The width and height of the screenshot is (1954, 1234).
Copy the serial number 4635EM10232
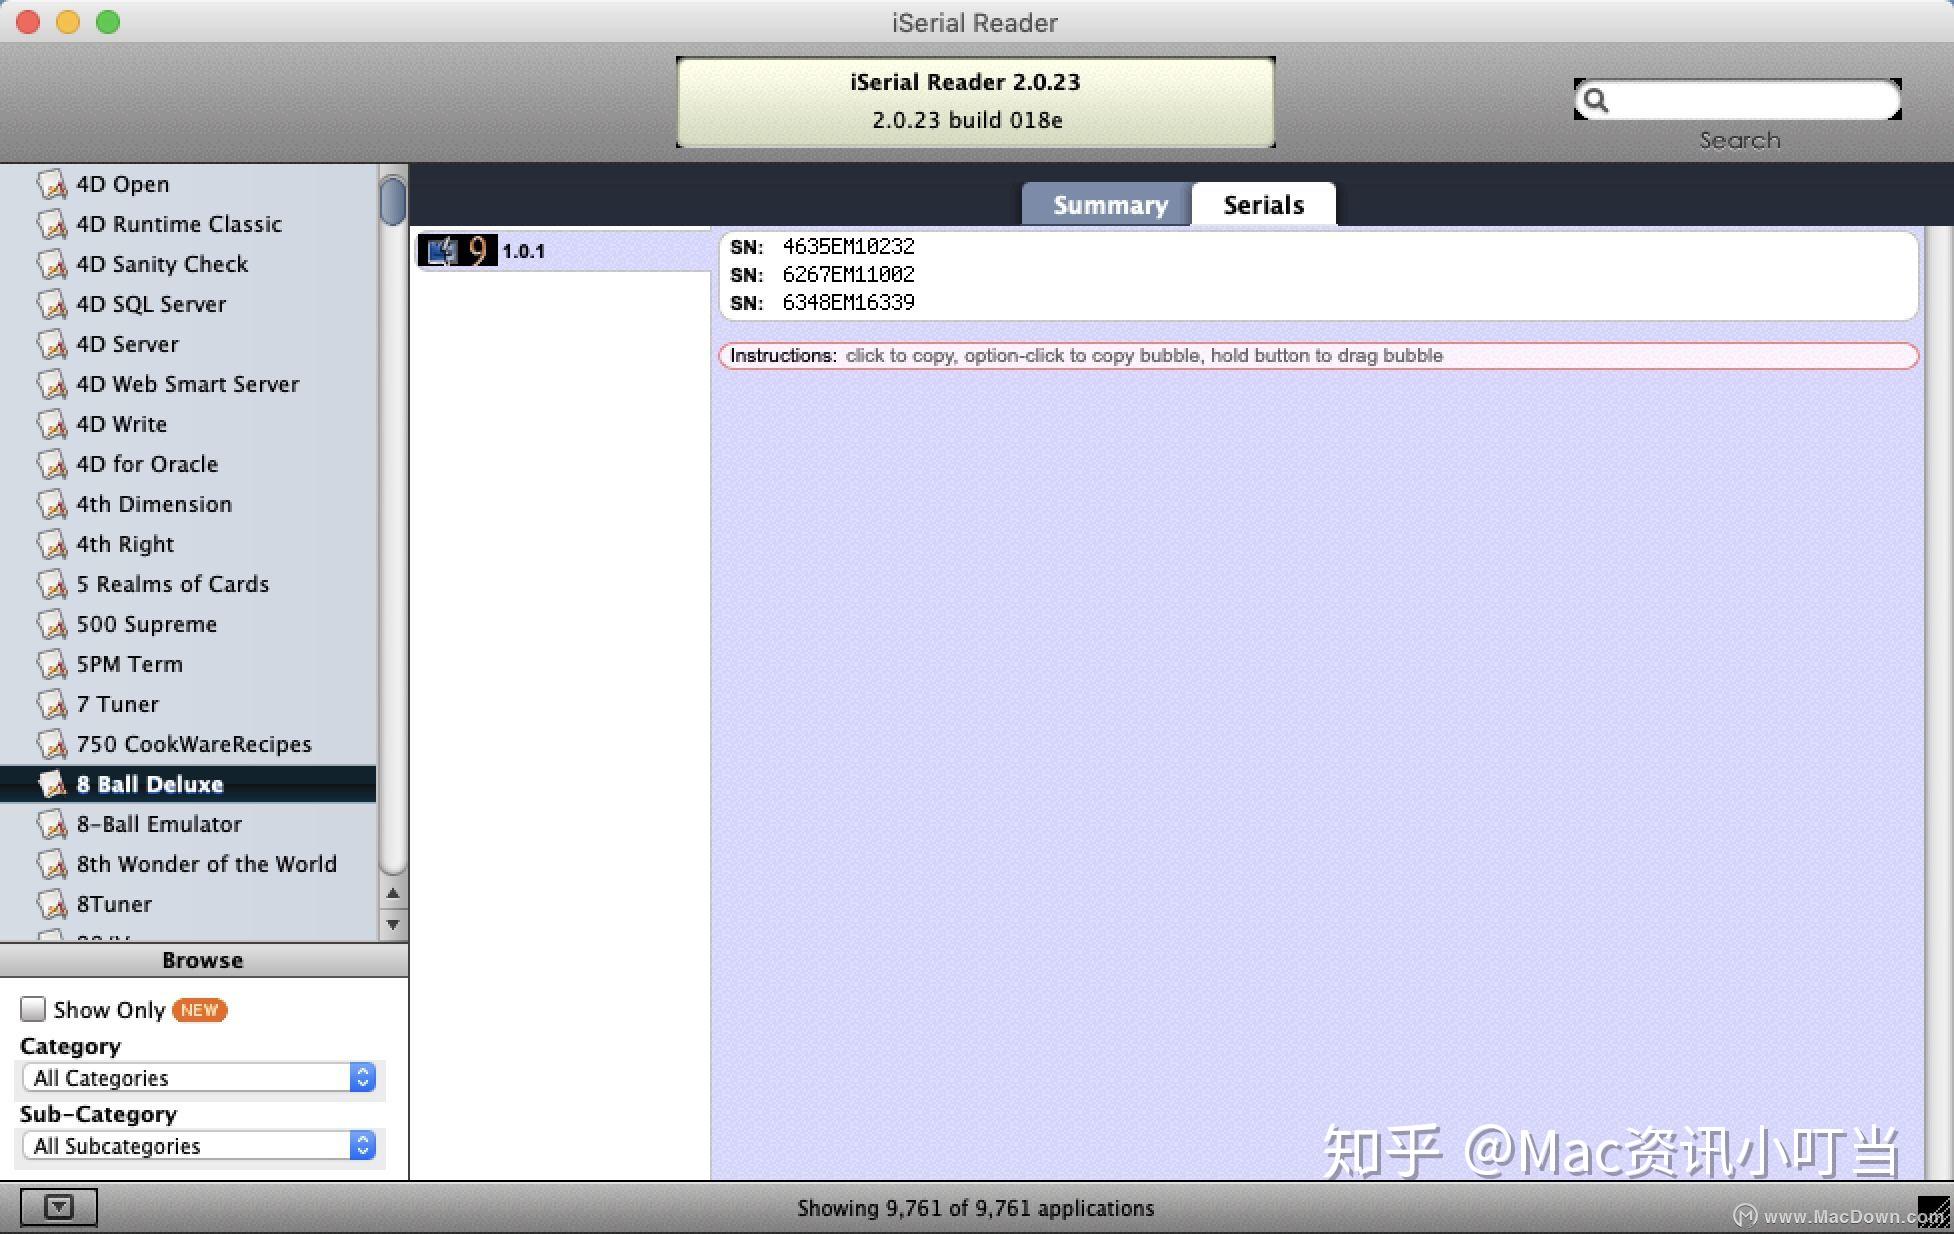tap(847, 246)
